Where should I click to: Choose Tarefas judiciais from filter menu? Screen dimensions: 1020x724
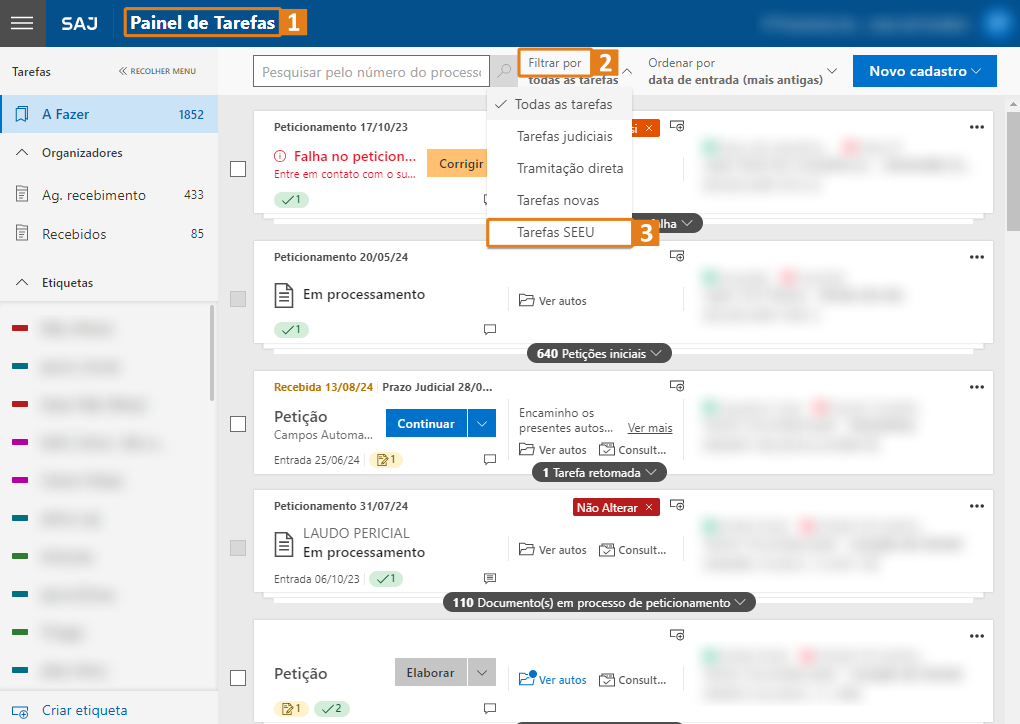564,136
